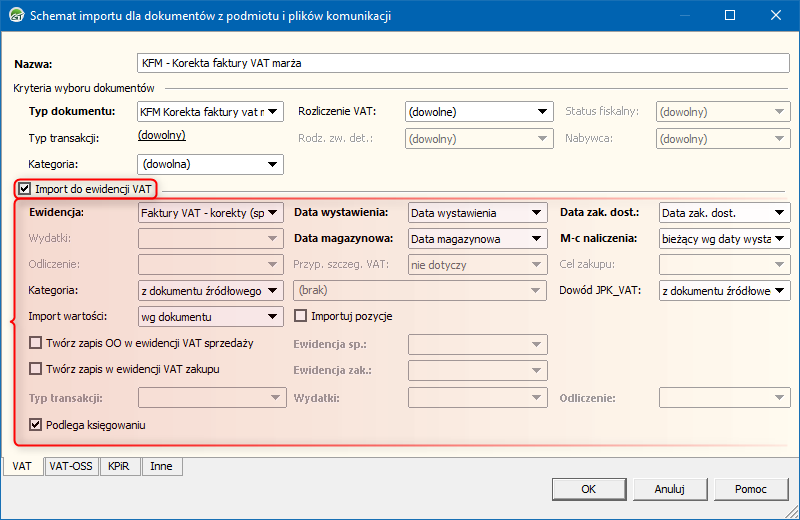Click the Status fiskalny (dowolny) dropdown
The image size is (800, 520).
(723, 112)
